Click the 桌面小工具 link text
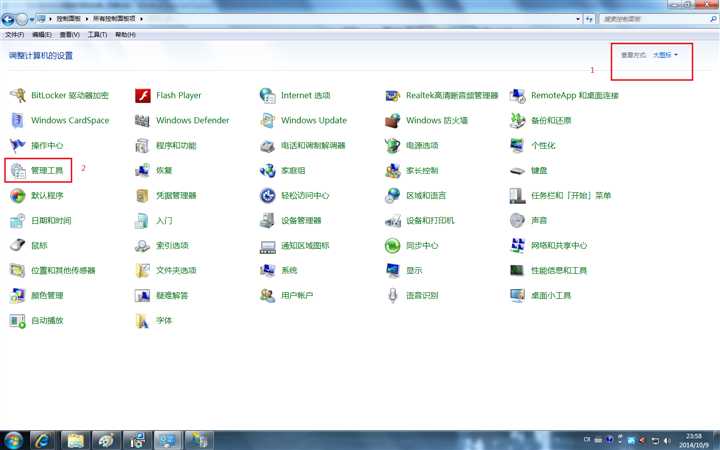This screenshot has height=450, width=720. tap(551, 295)
